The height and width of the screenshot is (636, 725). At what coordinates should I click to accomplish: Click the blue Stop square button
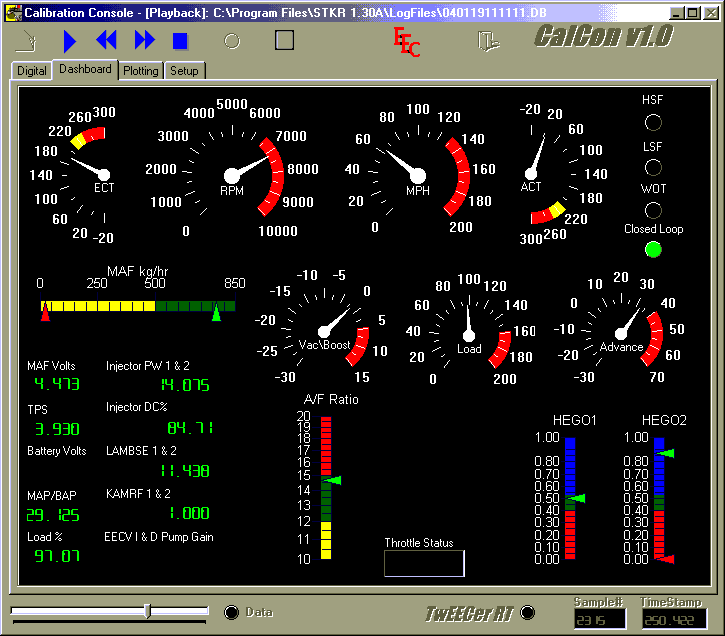[x=180, y=41]
